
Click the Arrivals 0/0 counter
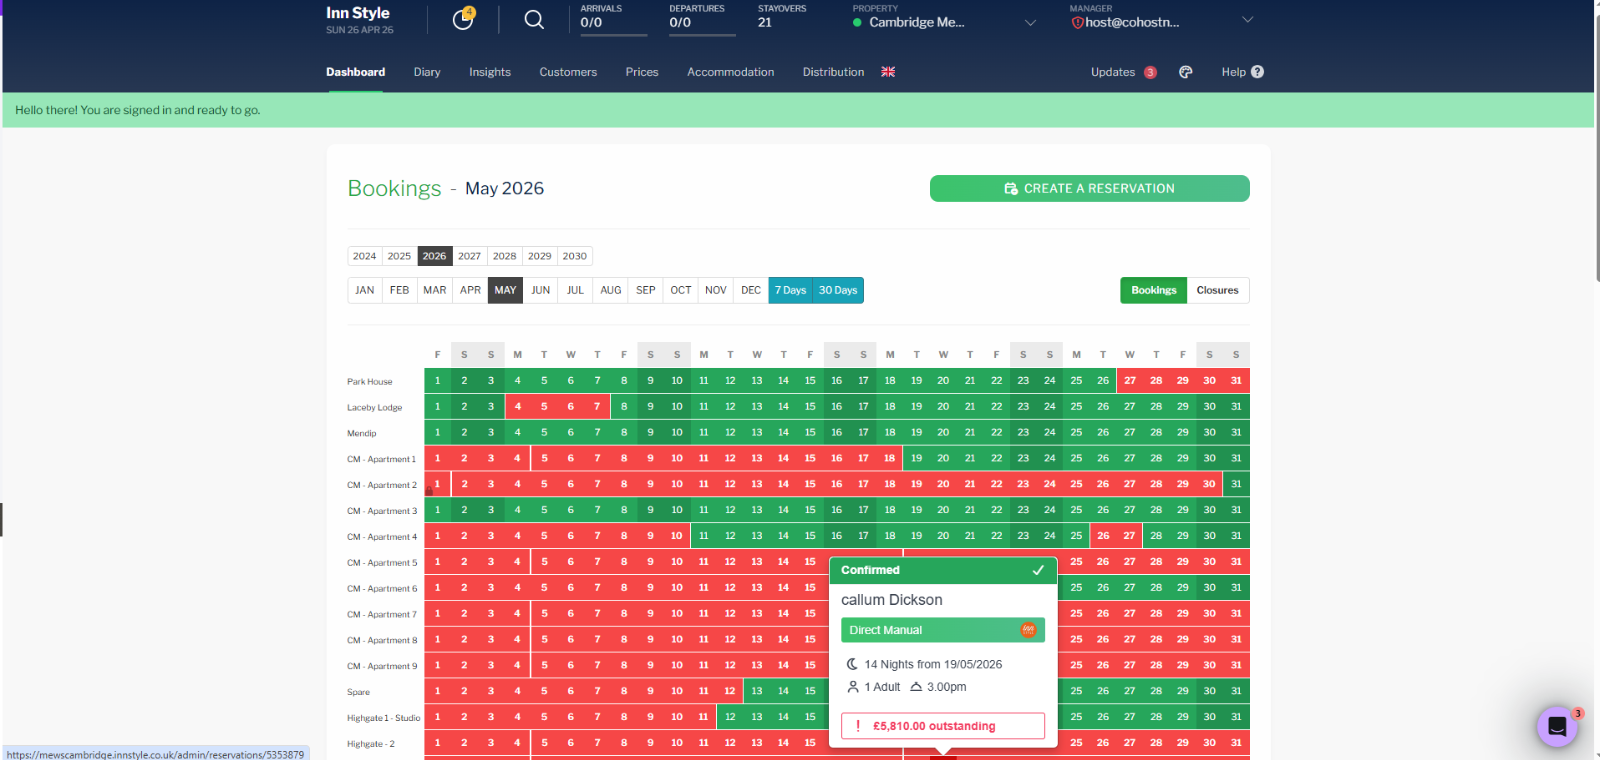pyautogui.click(x=613, y=19)
